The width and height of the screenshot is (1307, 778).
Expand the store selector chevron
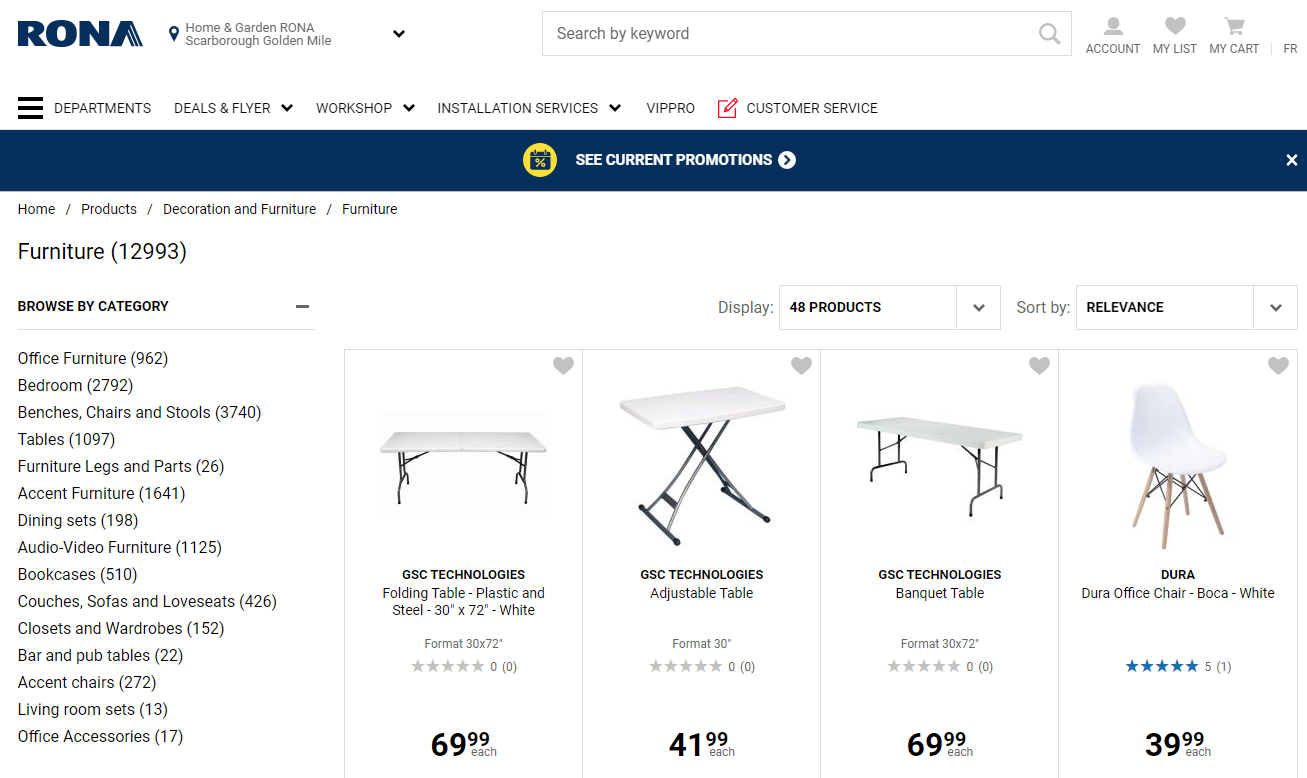click(x=398, y=33)
